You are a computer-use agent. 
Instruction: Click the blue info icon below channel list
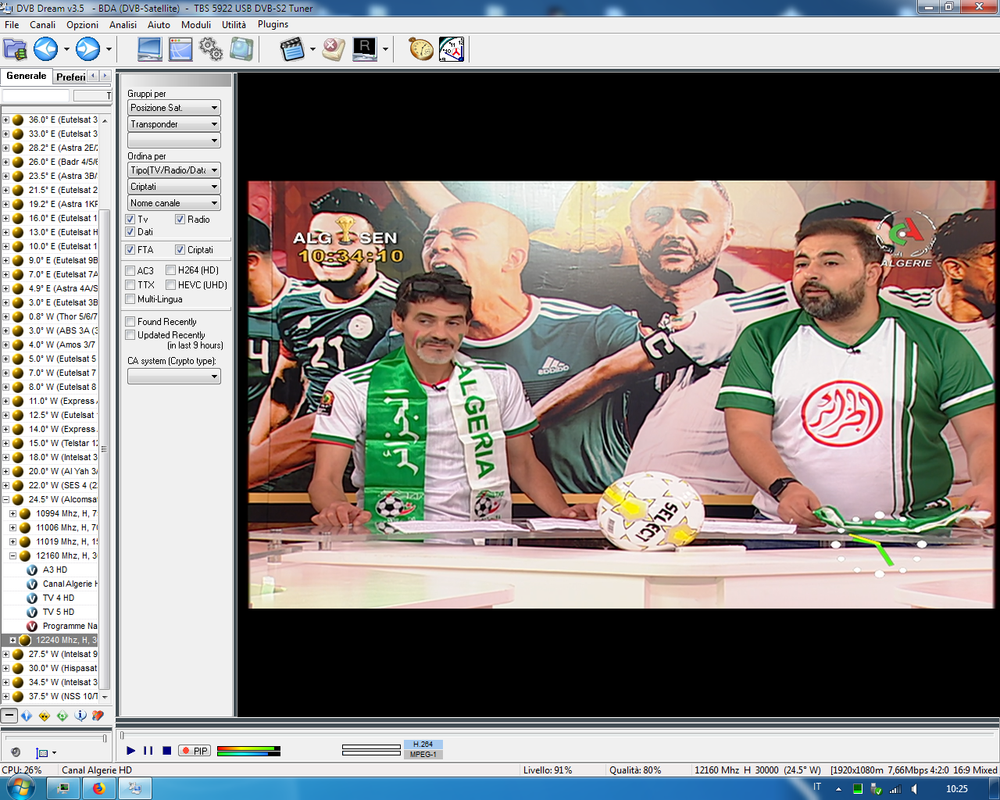80,716
